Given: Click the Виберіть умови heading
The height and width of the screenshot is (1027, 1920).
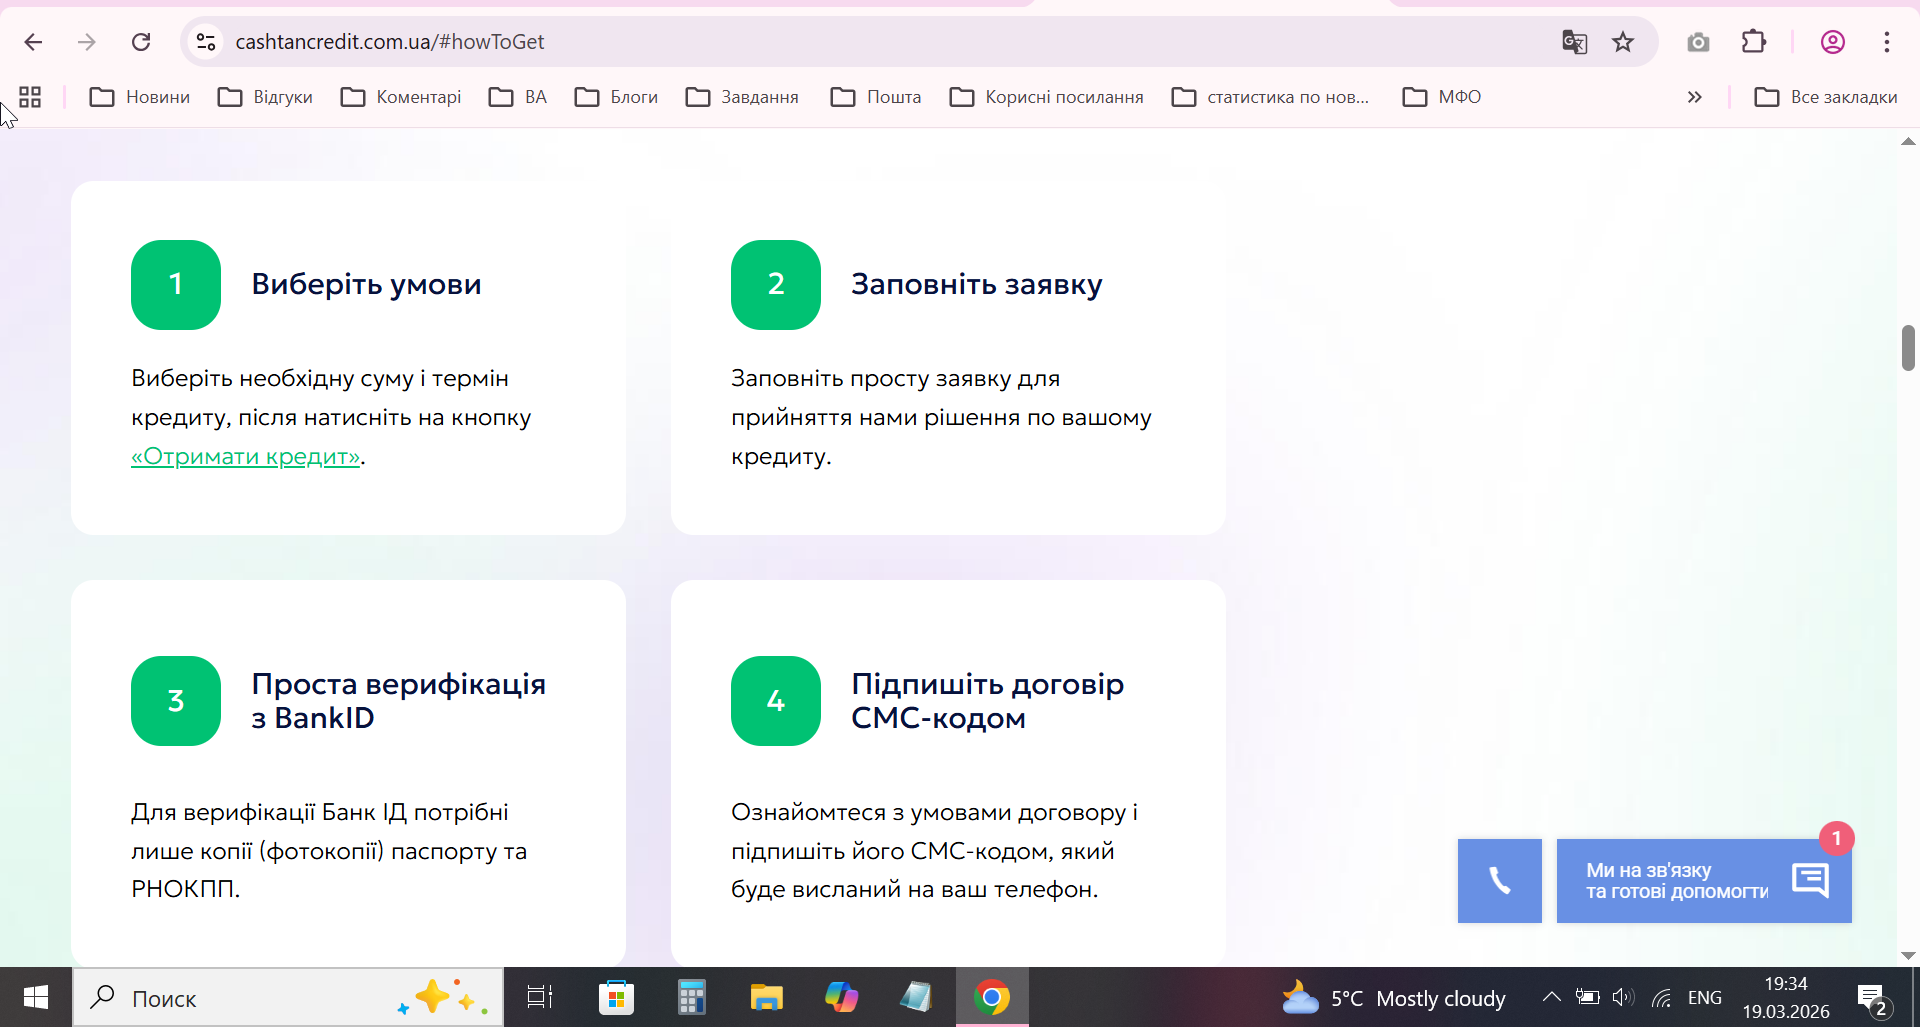Looking at the screenshot, I should (366, 285).
